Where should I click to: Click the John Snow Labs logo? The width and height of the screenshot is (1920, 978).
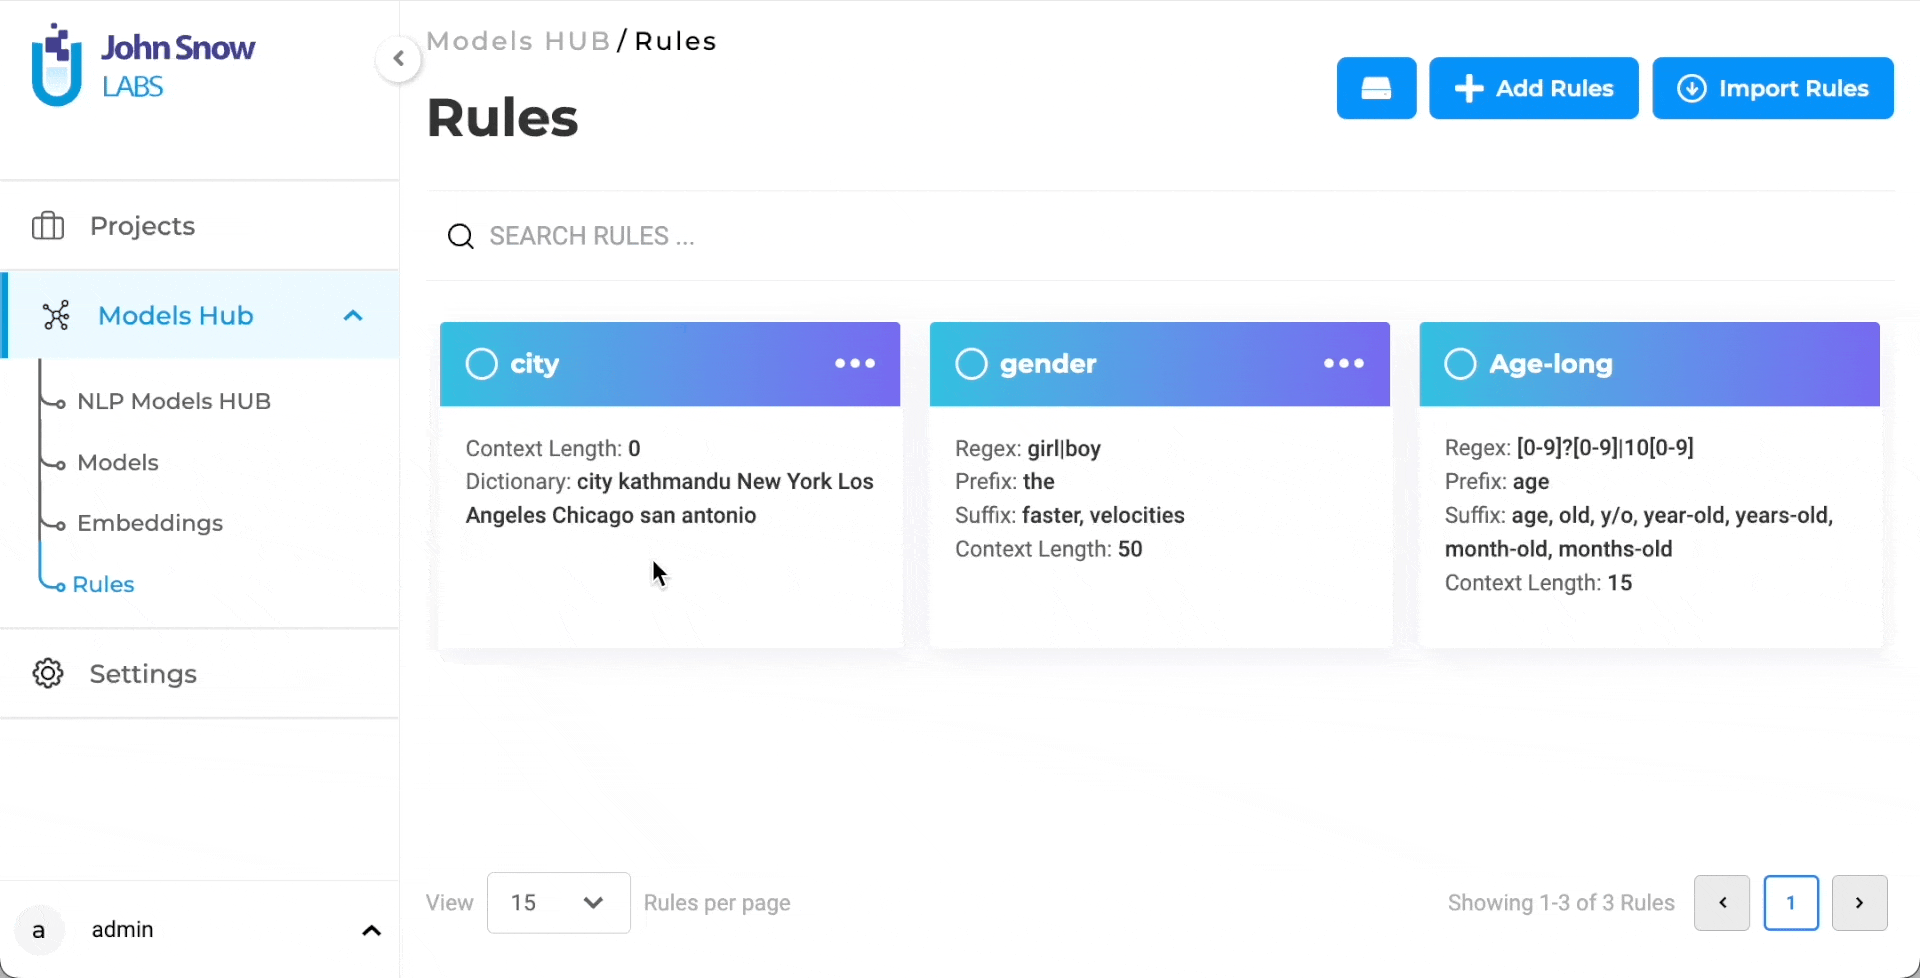[143, 65]
